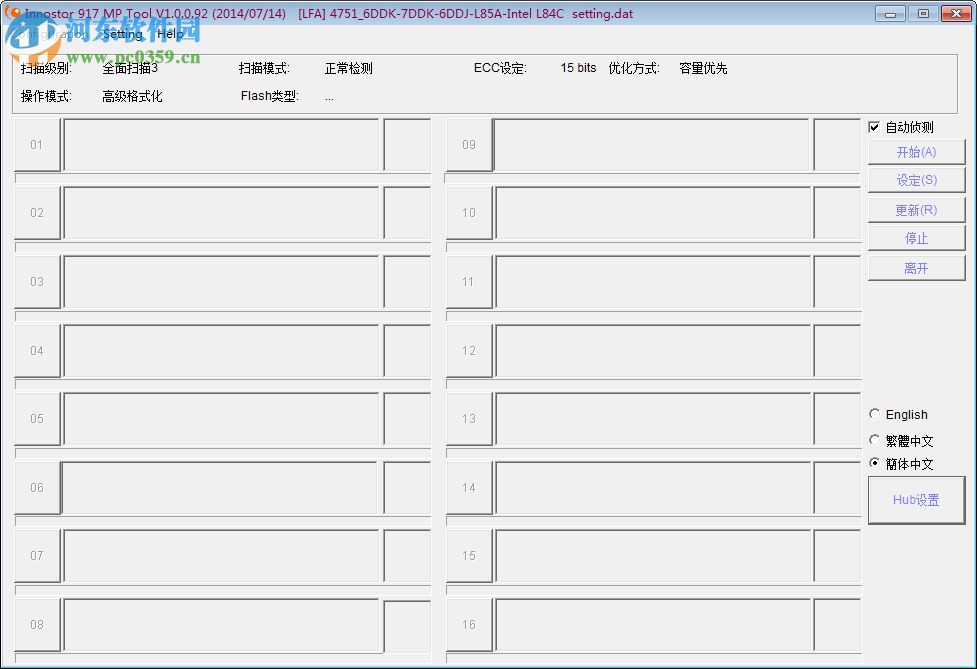Click the 开始(A) start button
Screen dimensions: 977x669
point(915,151)
